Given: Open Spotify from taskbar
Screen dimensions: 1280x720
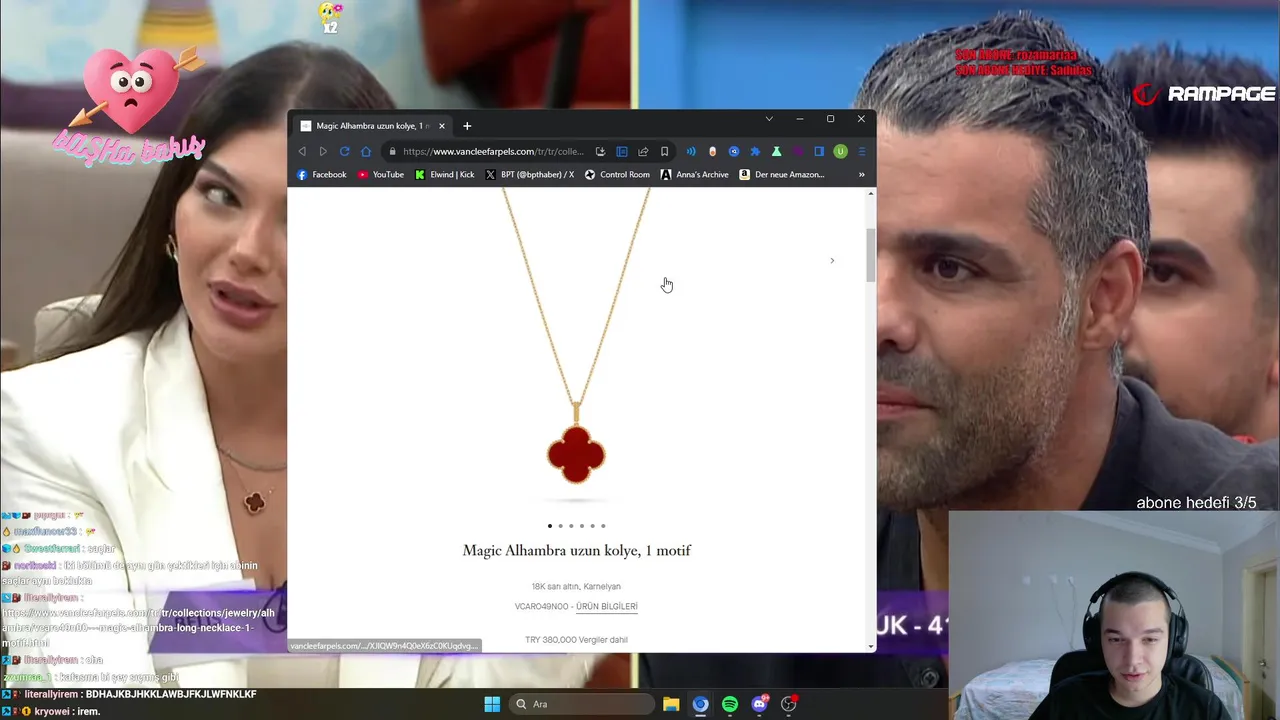Looking at the screenshot, I should pyautogui.click(x=730, y=704).
